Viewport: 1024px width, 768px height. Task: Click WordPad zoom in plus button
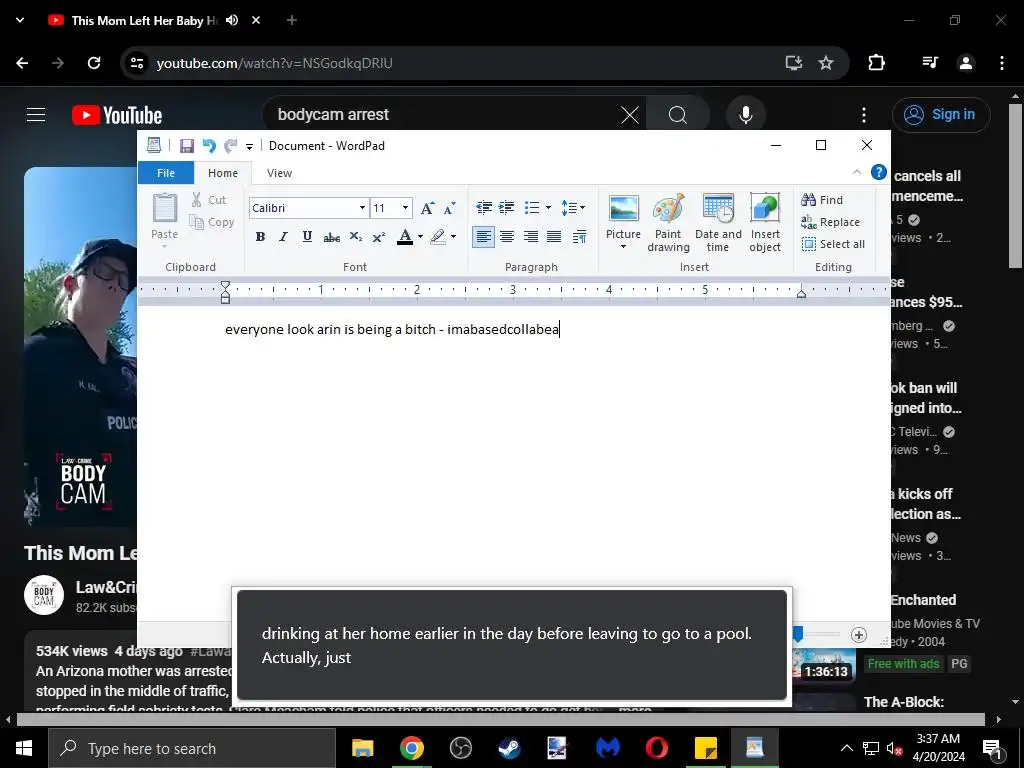[x=859, y=635]
